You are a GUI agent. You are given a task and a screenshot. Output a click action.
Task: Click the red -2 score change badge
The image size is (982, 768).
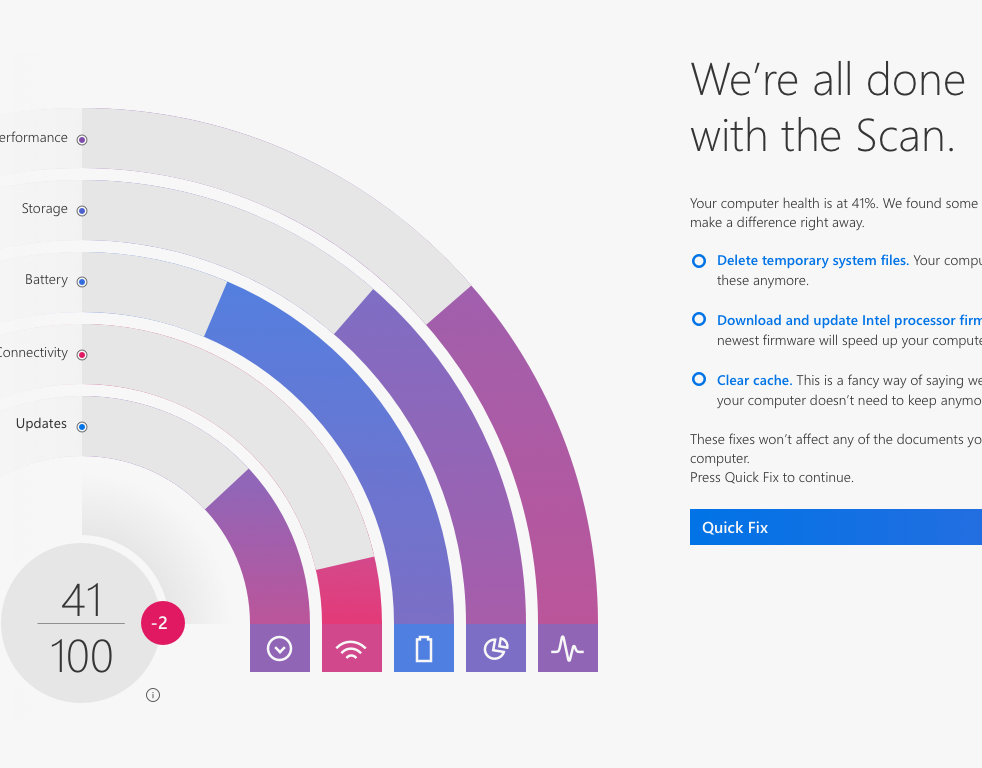click(x=163, y=623)
